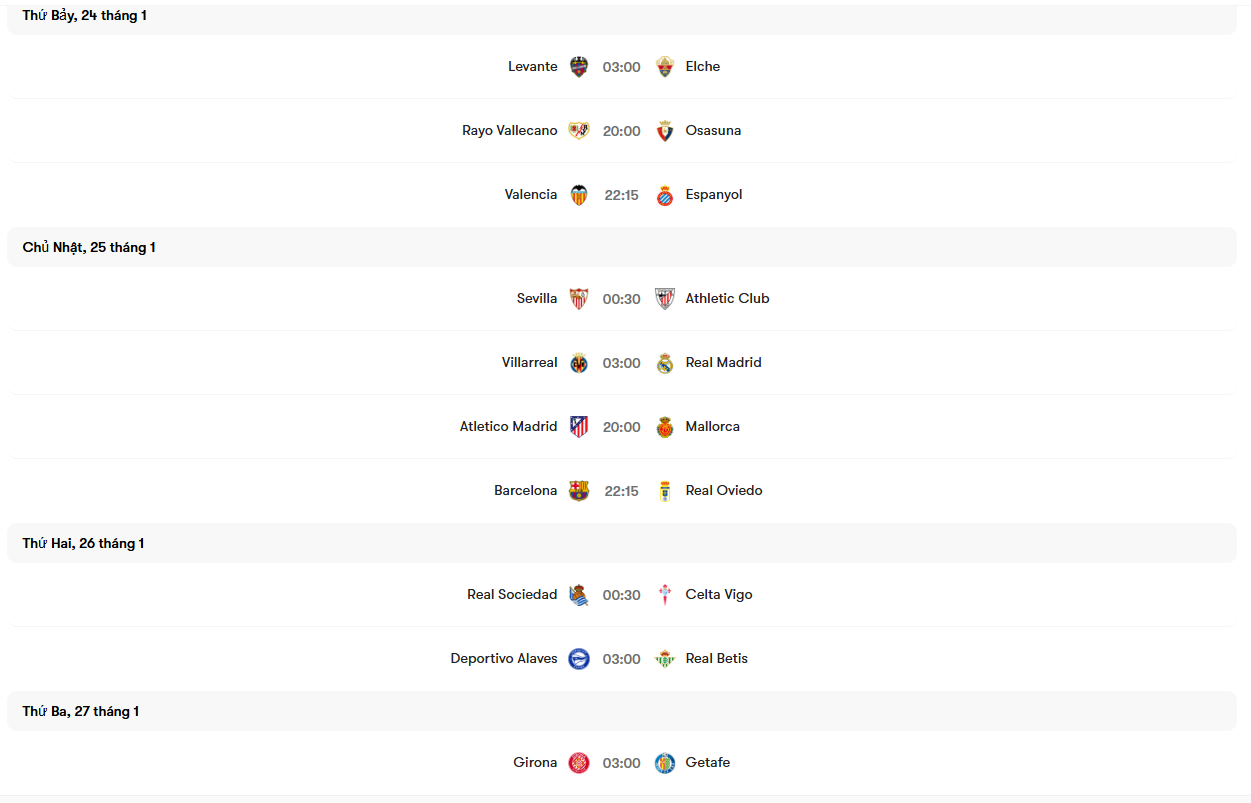
Task: Open the Atletico Madrid badge
Action: coord(579,426)
